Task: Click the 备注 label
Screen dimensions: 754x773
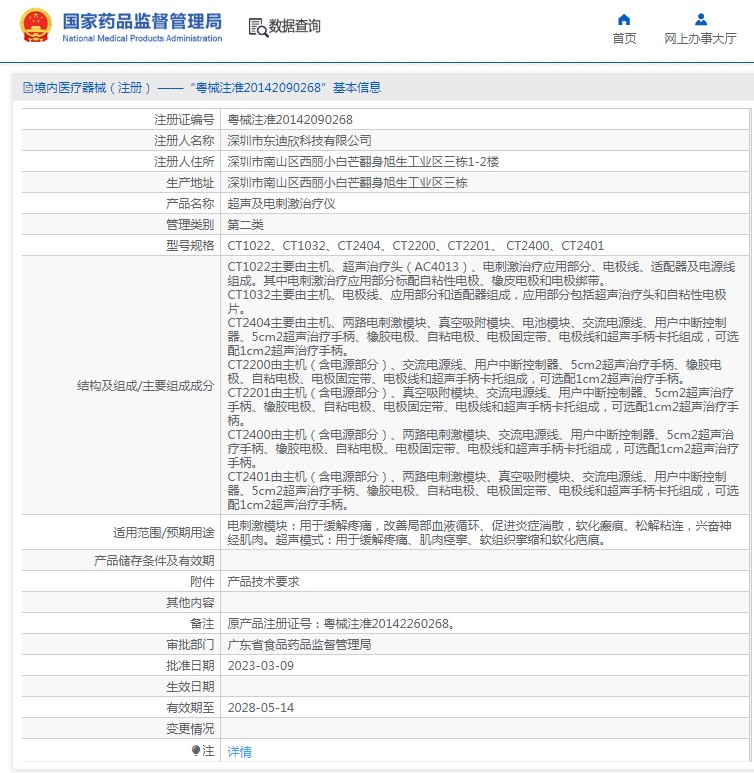Action: 202,624
